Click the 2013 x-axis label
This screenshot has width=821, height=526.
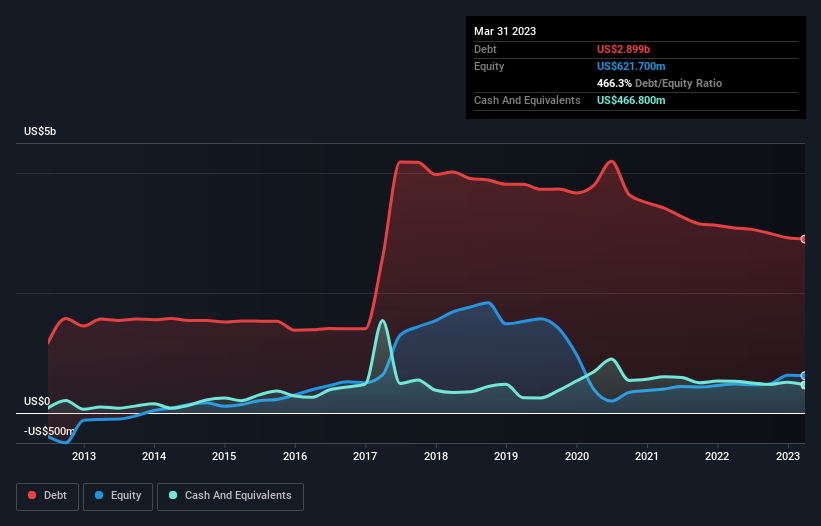click(84, 456)
